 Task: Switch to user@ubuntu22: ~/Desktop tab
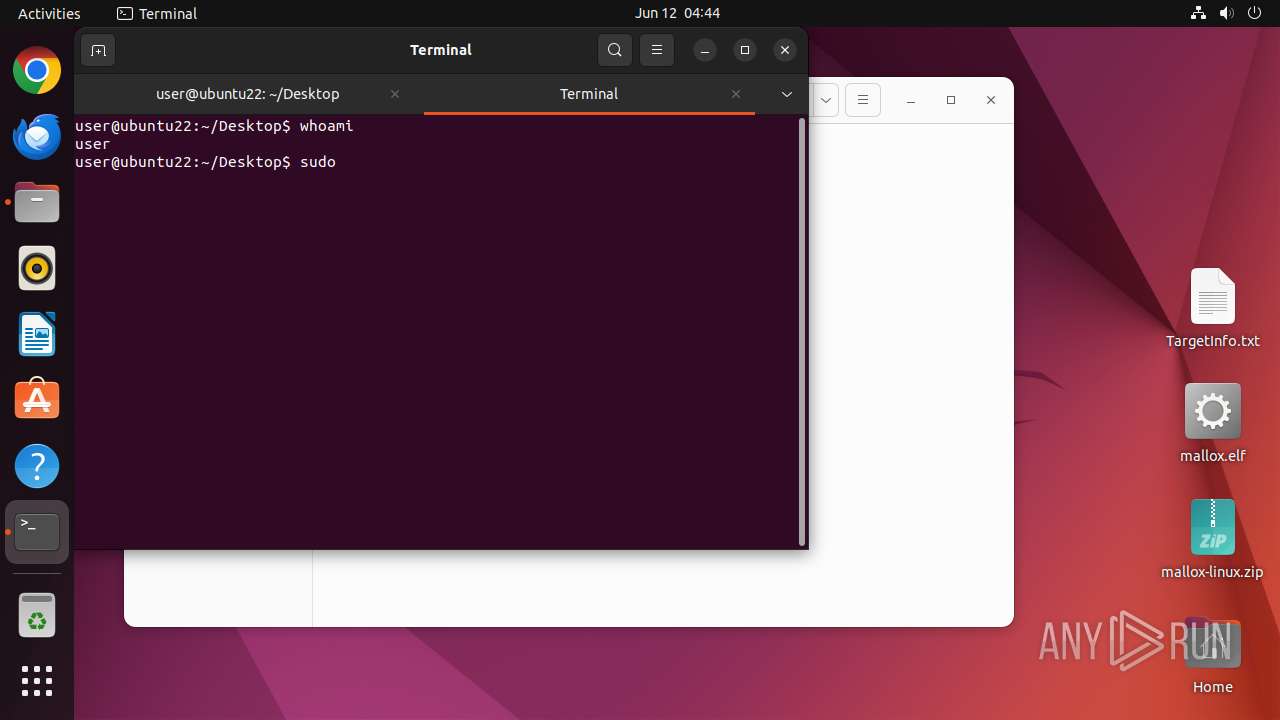pos(248,94)
